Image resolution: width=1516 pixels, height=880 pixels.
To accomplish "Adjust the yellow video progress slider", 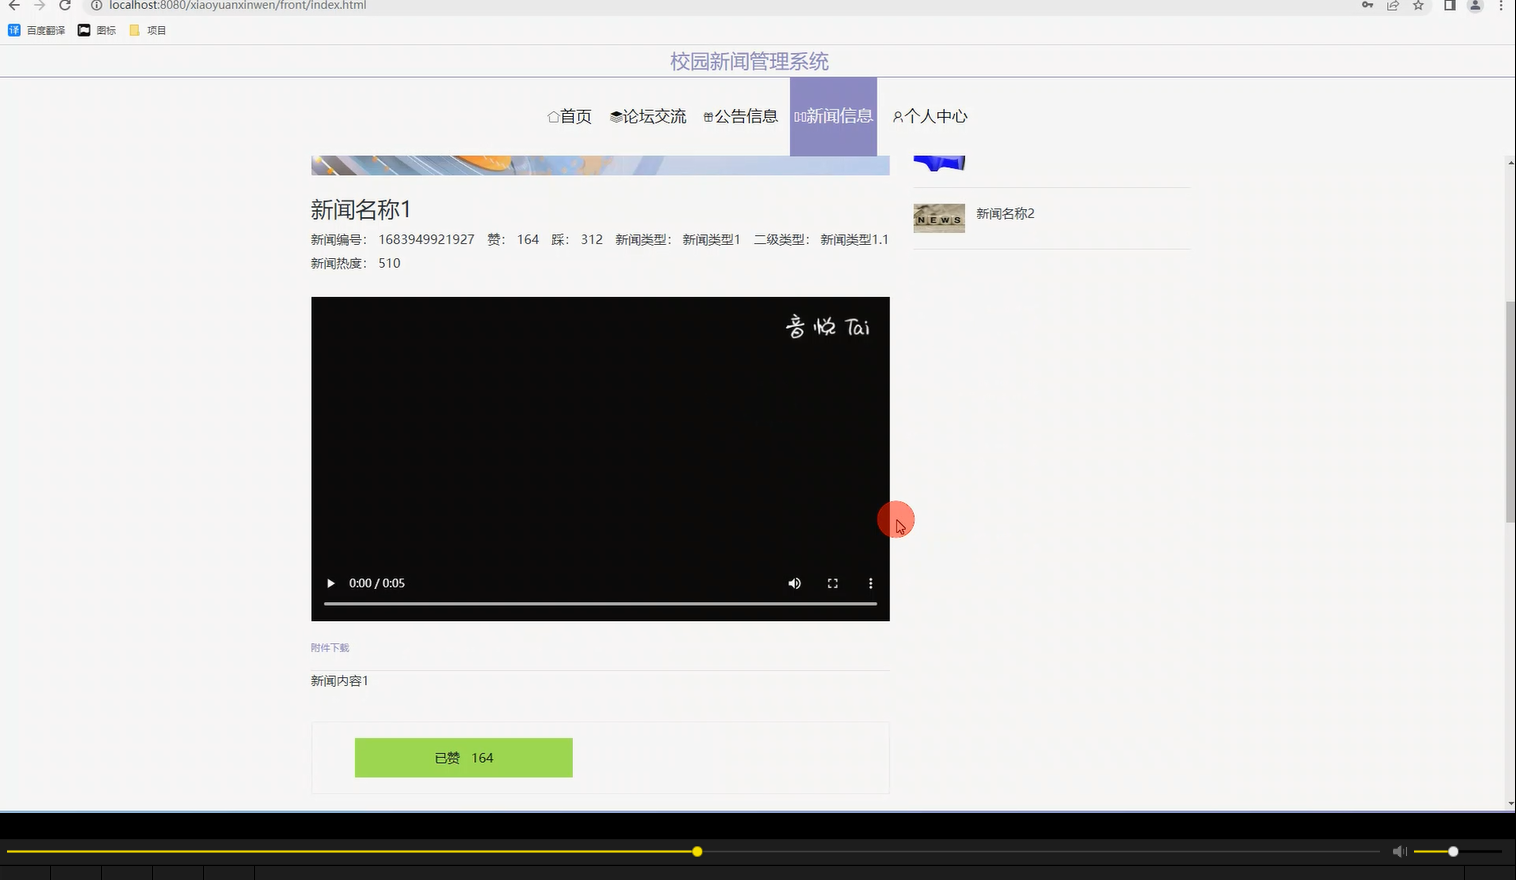I will tap(696, 851).
